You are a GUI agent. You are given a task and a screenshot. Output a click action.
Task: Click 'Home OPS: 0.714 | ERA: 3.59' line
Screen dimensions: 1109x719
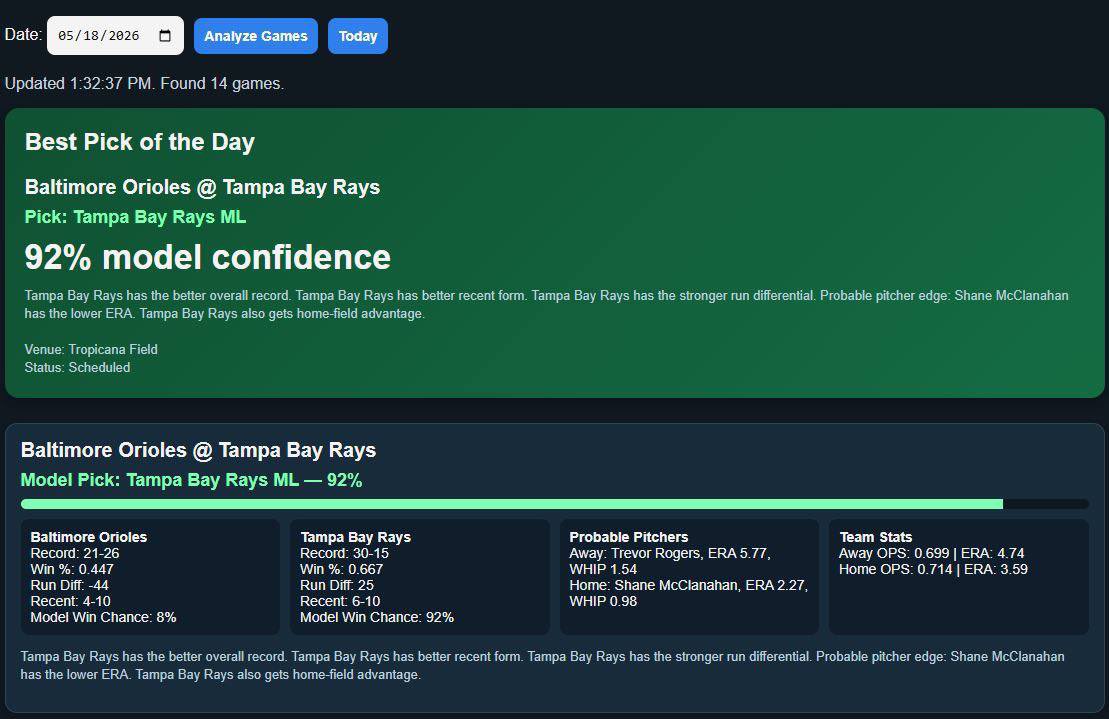click(934, 570)
